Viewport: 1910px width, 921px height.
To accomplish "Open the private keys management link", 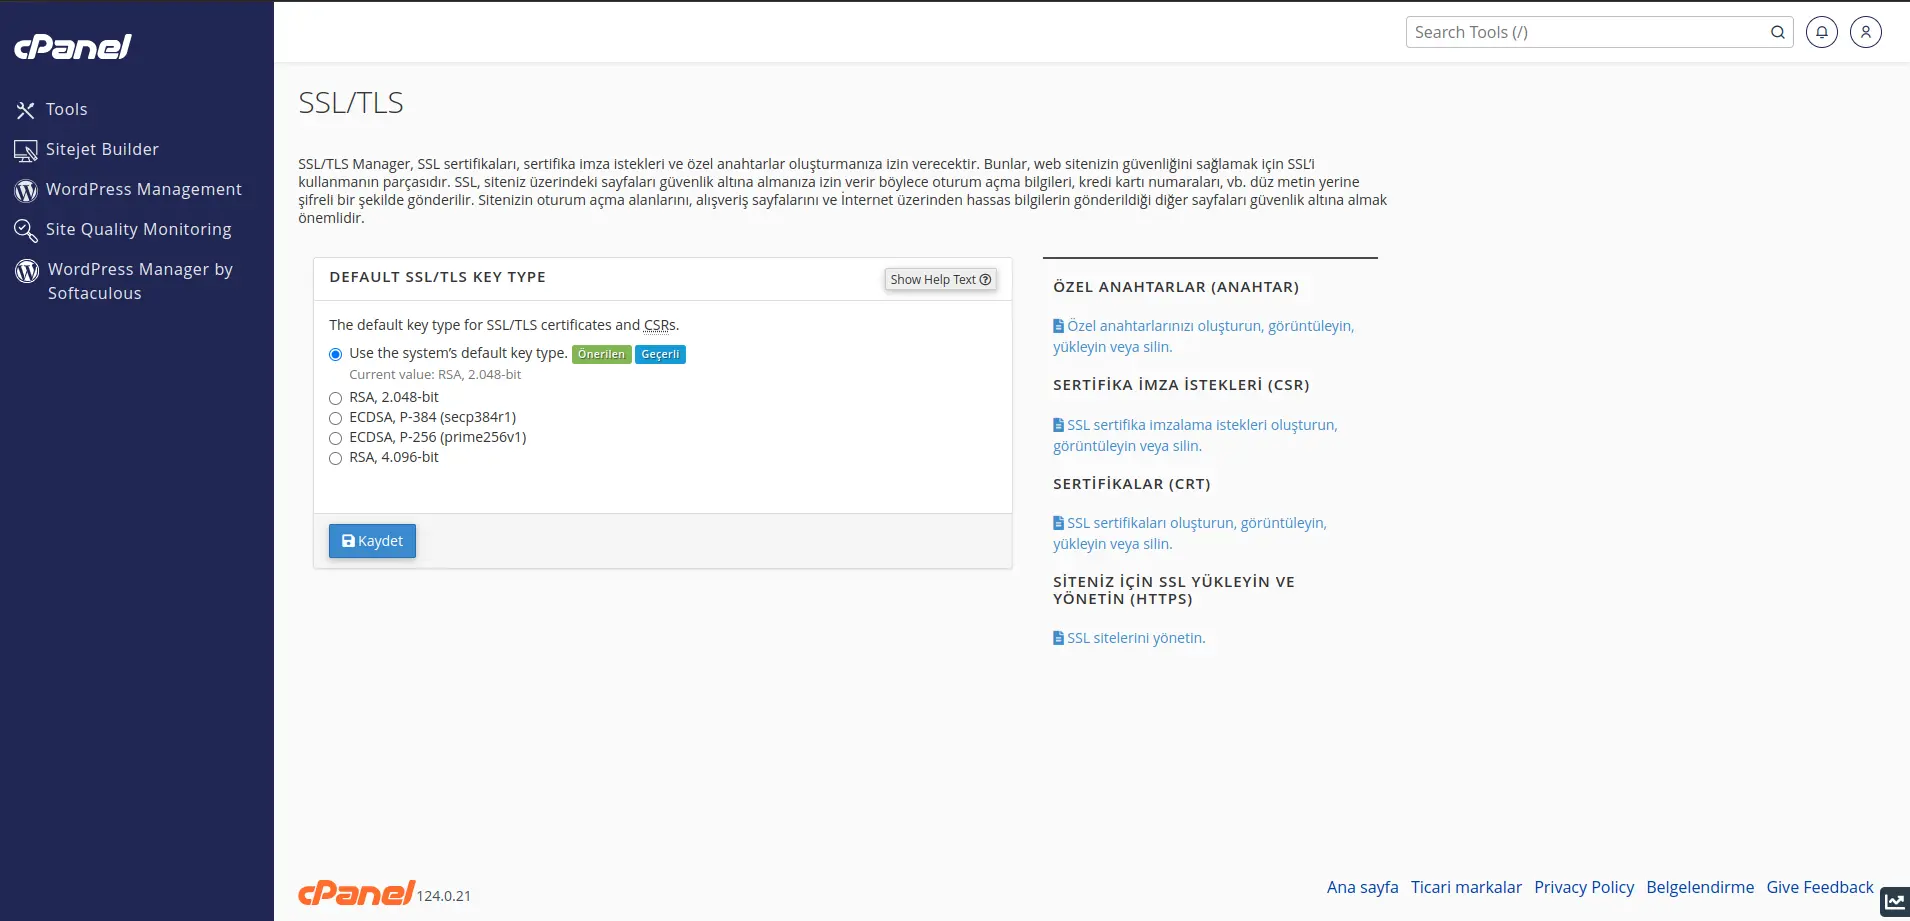I will click(x=1204, y=336).
